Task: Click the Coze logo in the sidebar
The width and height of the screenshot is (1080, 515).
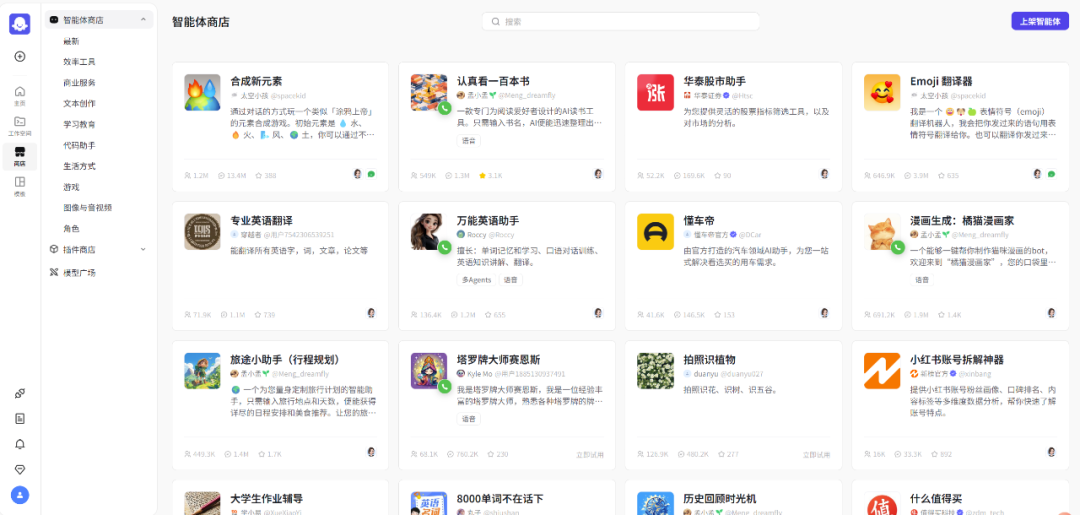Action: pyautogui.click(x=20, y=23)
